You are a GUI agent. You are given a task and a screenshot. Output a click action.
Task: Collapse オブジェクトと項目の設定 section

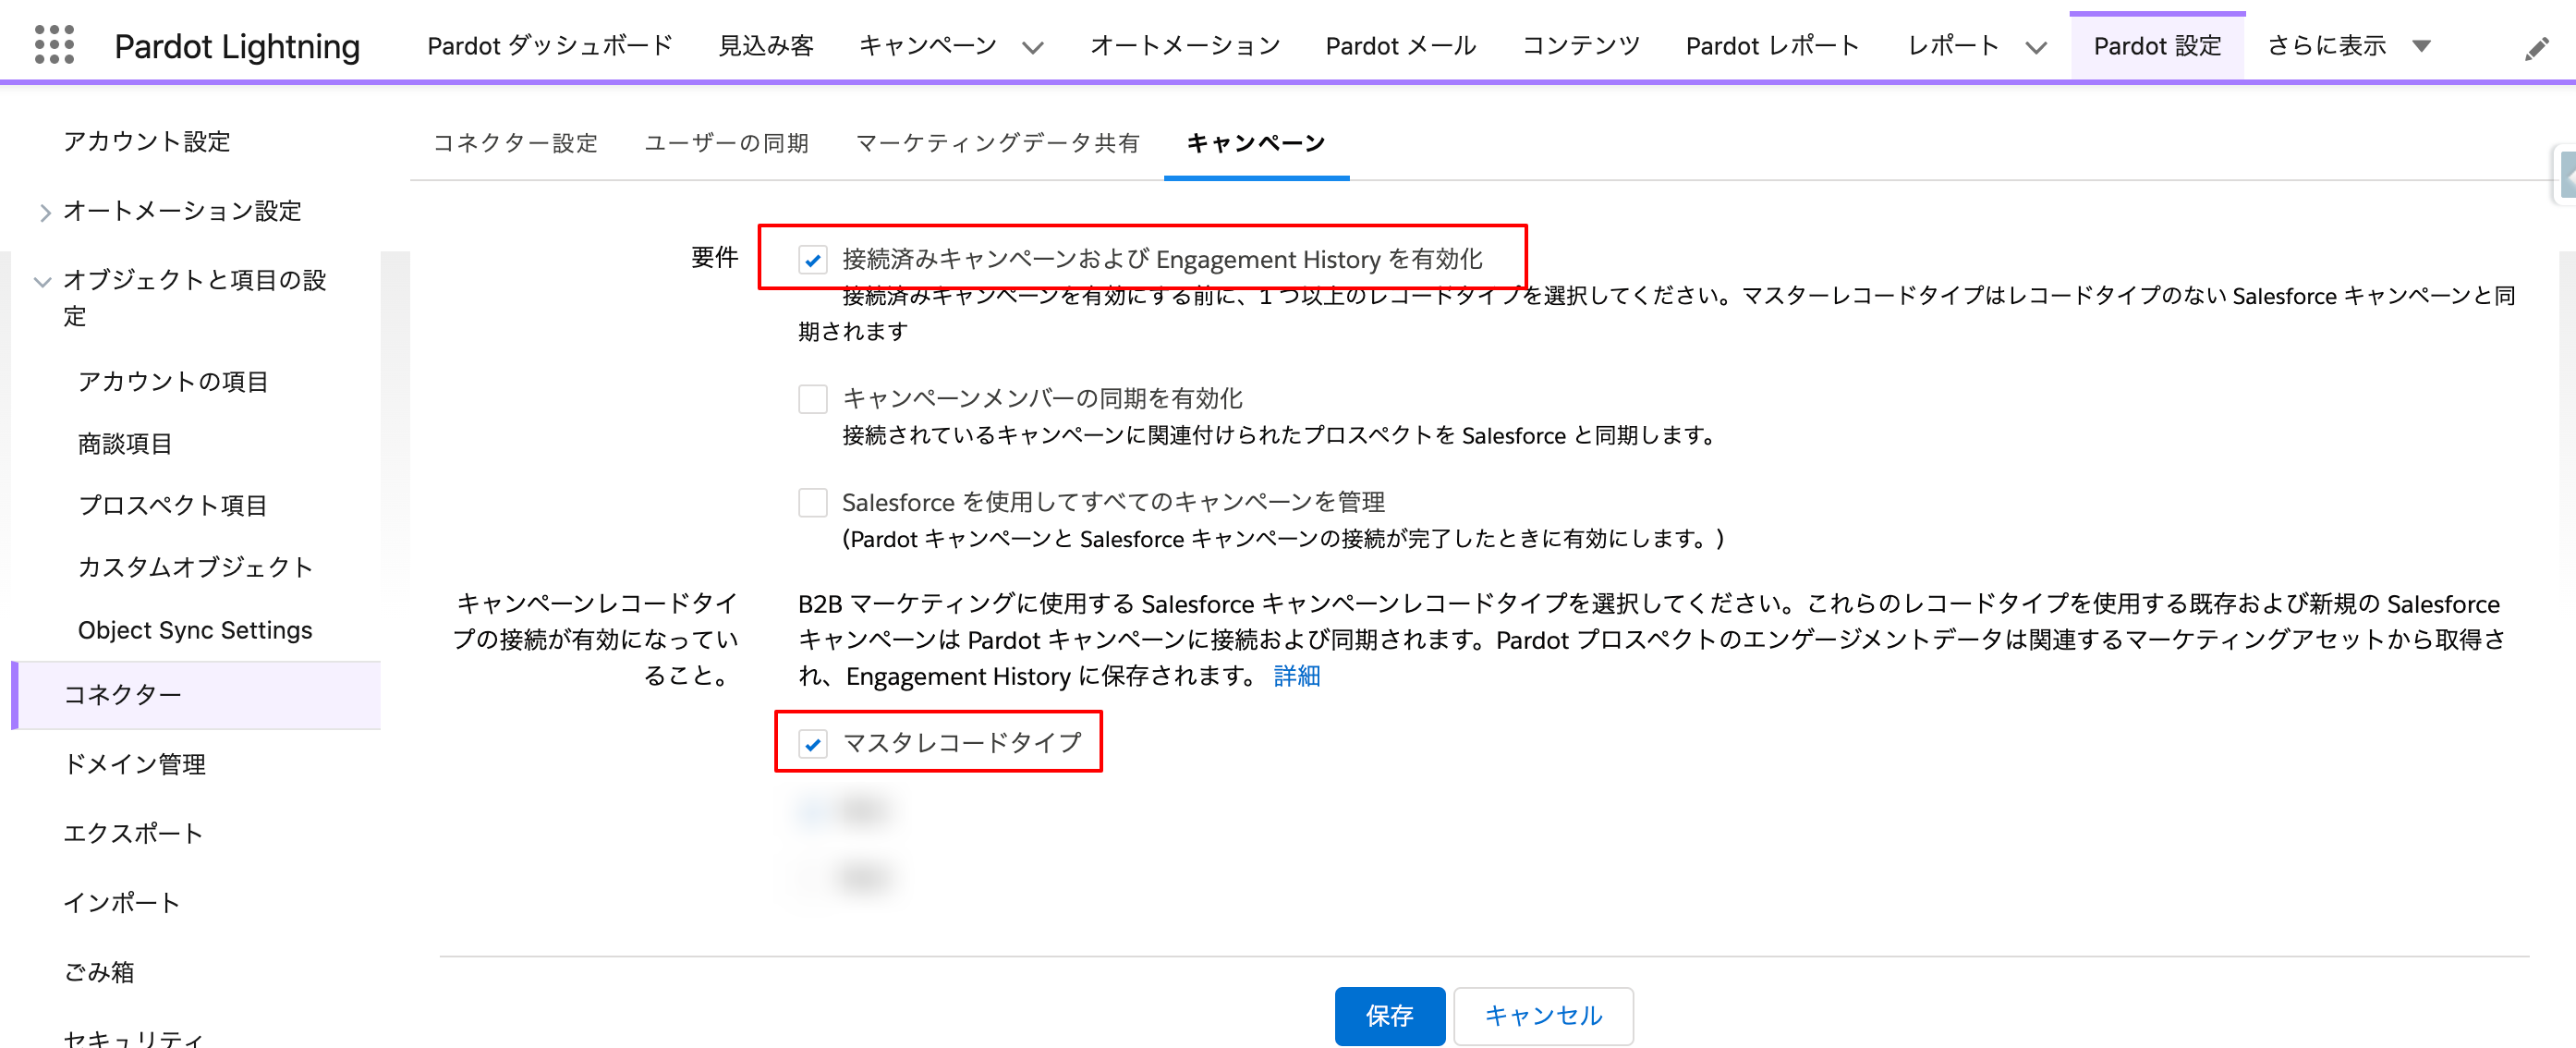[x=42, y=281]
